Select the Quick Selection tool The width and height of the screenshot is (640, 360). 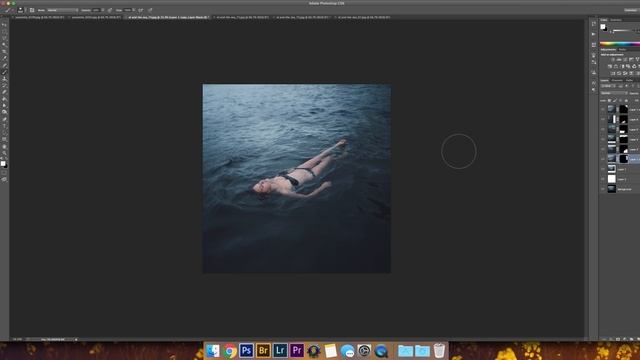(x=4, y=44)
